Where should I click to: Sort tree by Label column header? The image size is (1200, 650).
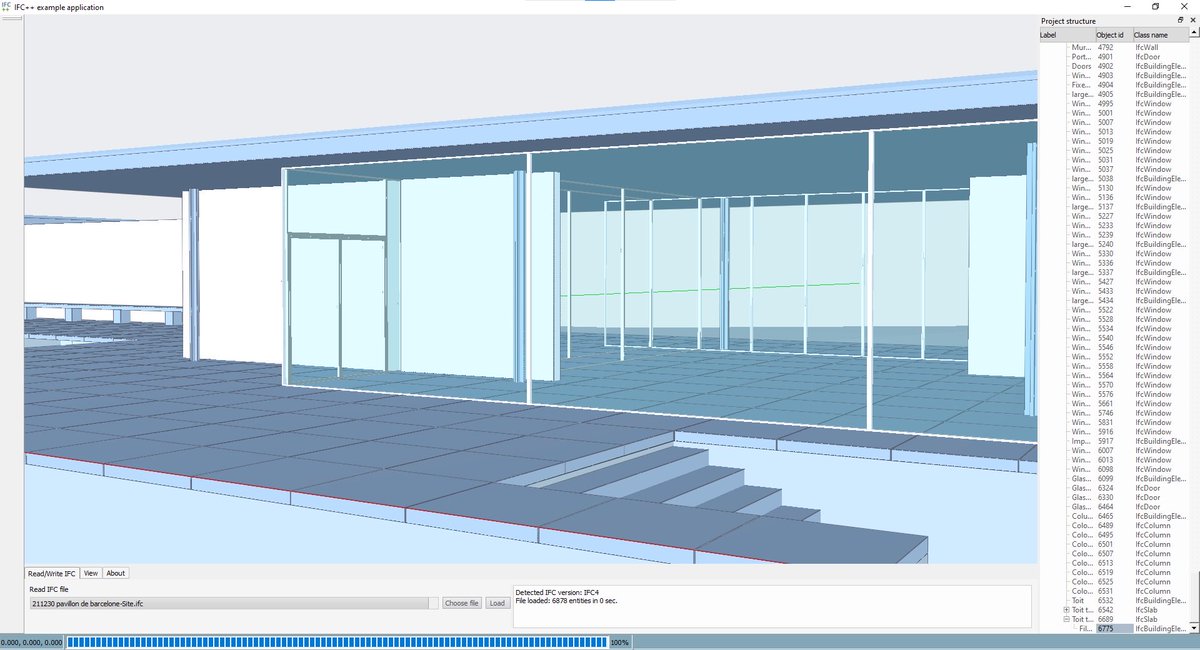coord(1067,35)
